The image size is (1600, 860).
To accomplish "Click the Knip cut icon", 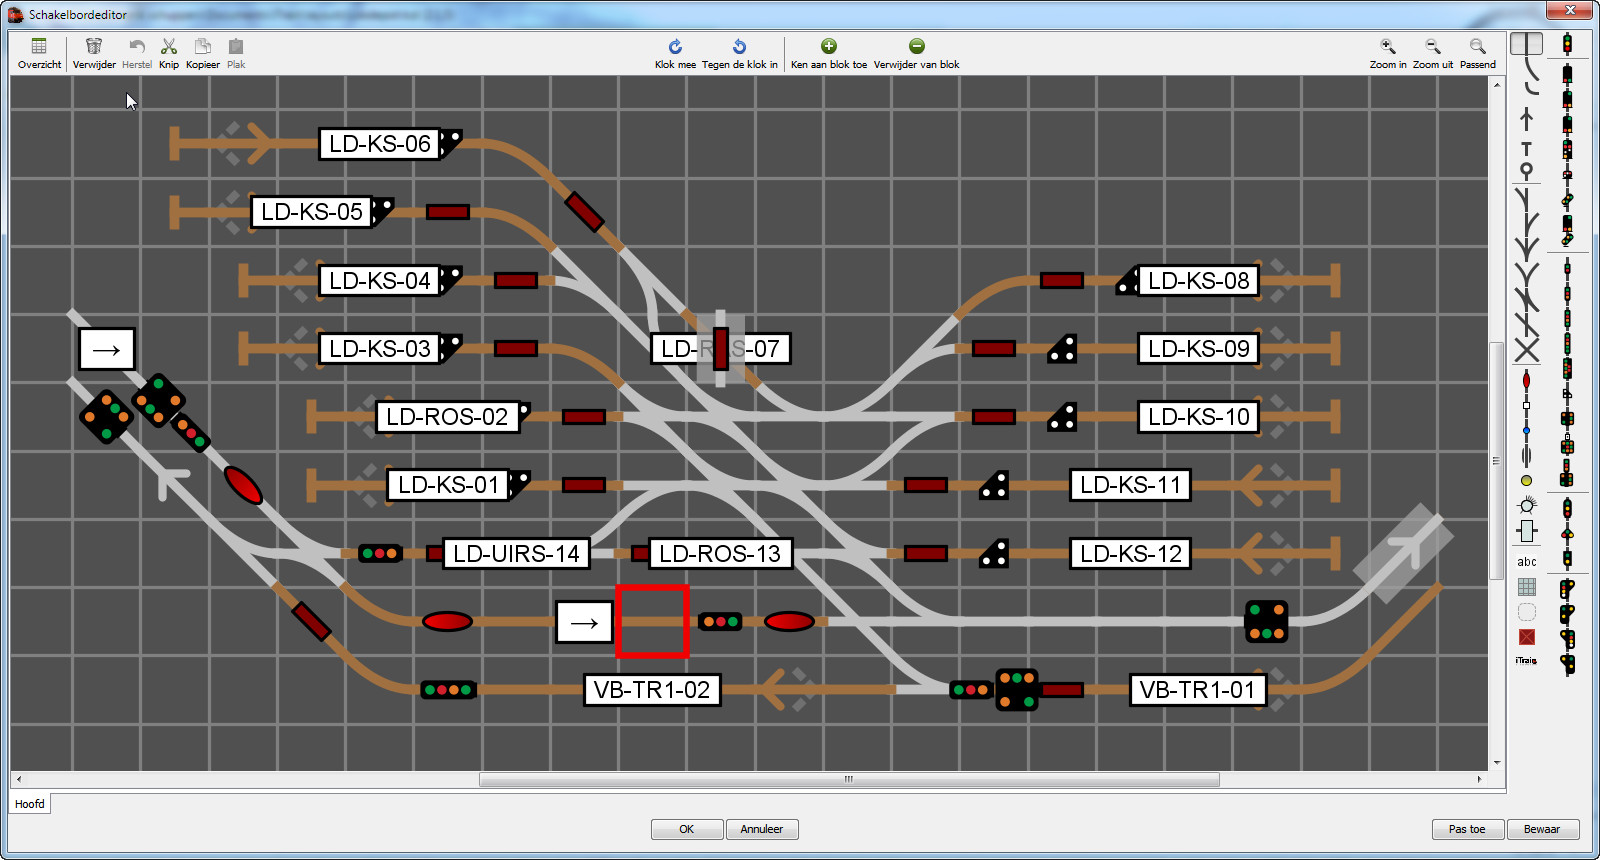I will [x=169, y=53].
